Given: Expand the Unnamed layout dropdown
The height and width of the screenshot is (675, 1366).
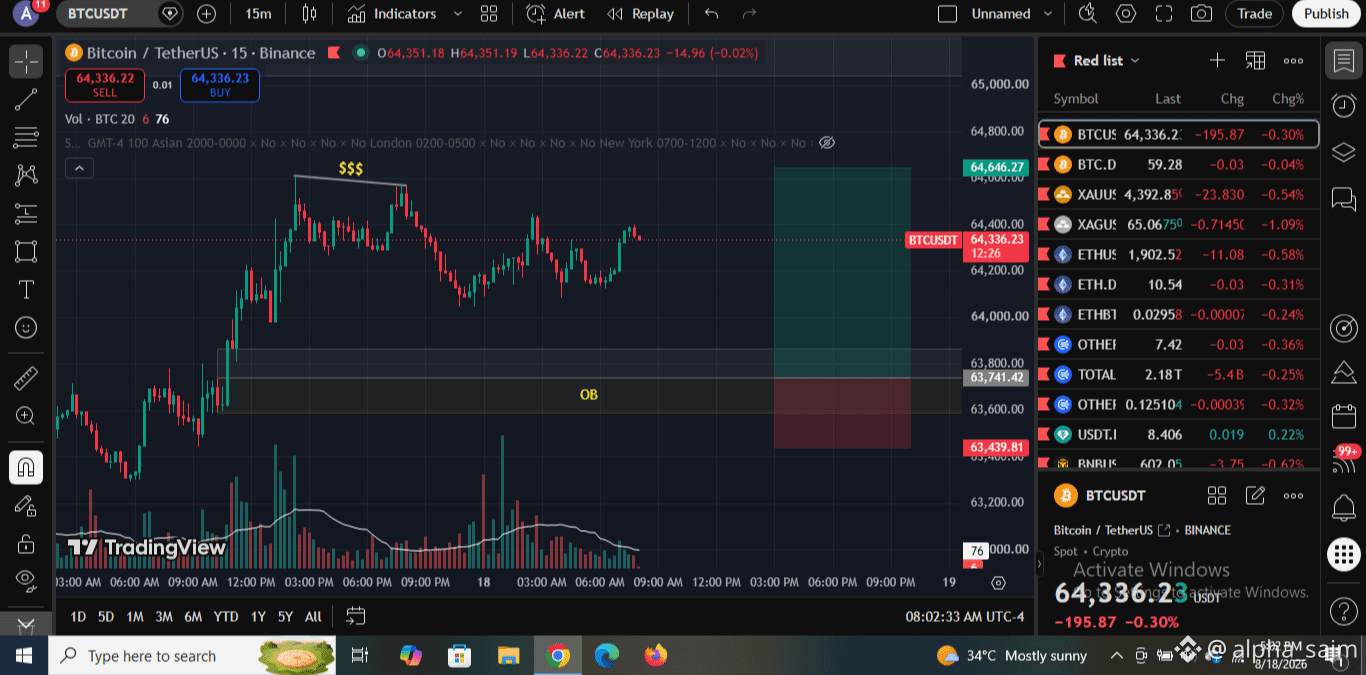Looking at the screenshot, I should coord(1048,14).
